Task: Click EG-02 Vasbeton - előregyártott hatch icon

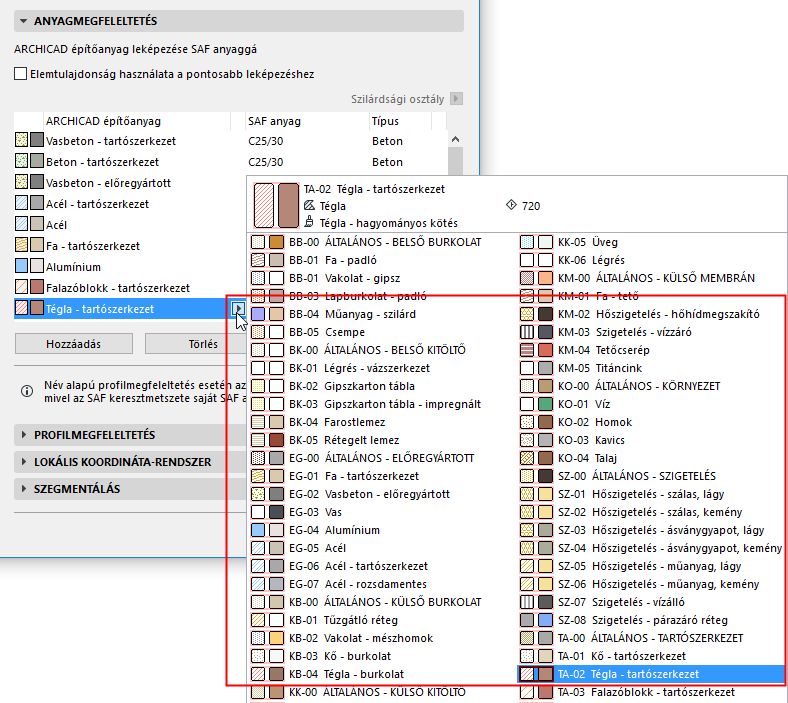Action: pos(258,494)
